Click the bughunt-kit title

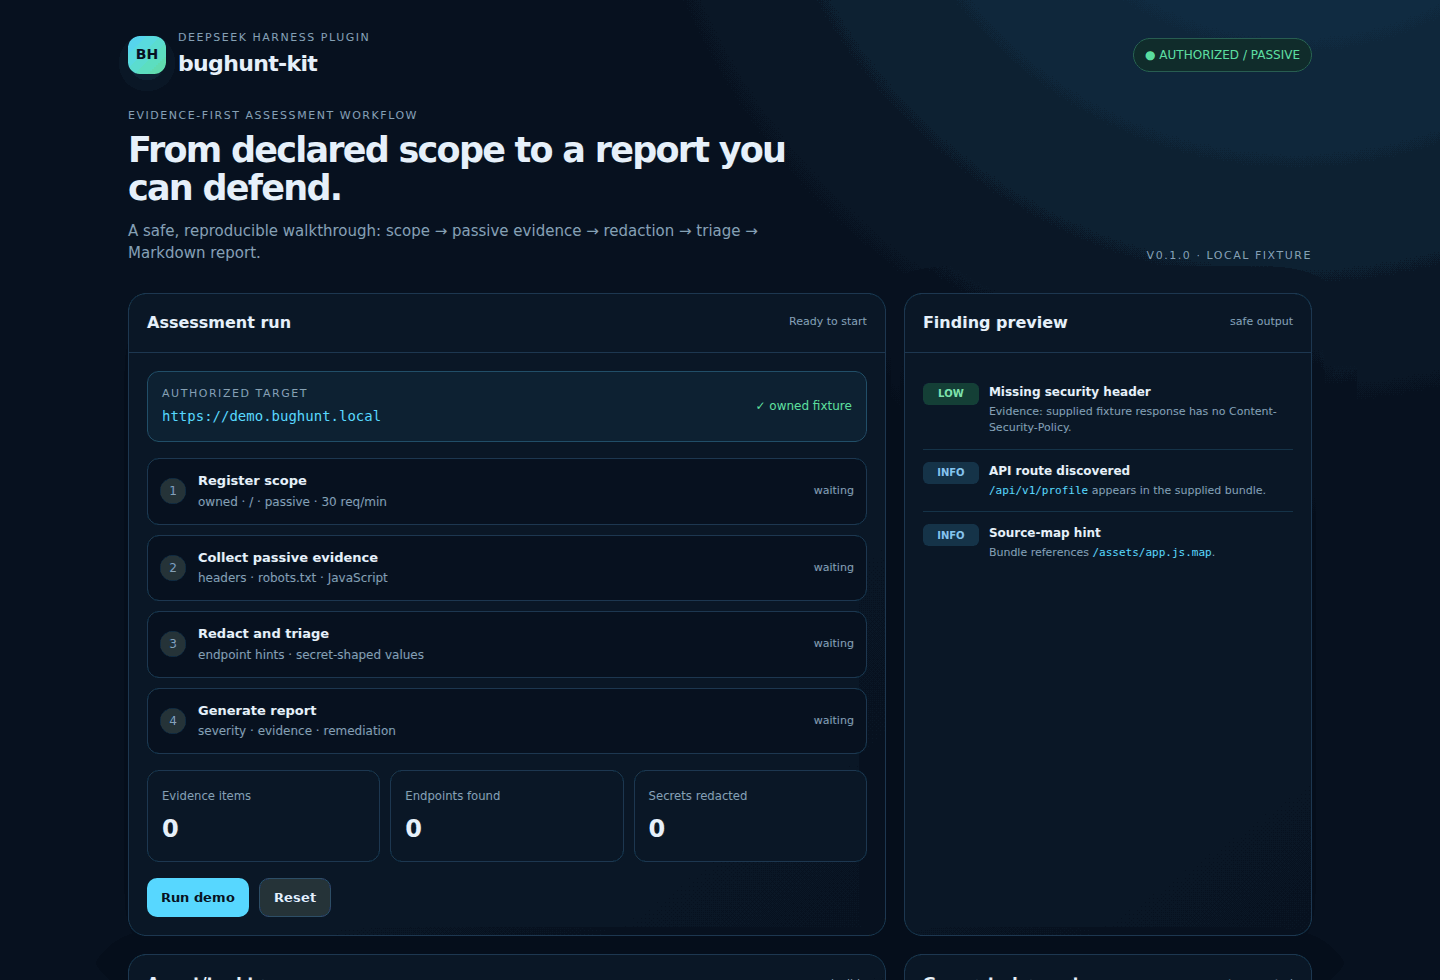click(x=248, y=63)
